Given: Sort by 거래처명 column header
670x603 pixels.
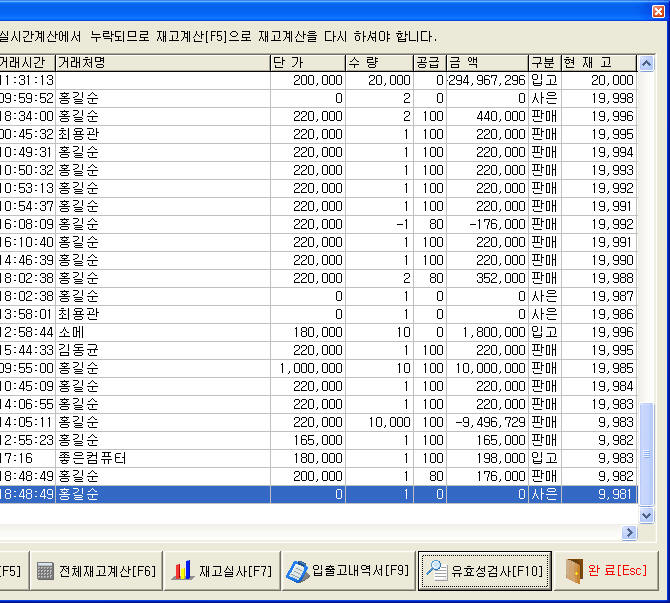Looking at the screenshot, I should [x=162, y=63].
